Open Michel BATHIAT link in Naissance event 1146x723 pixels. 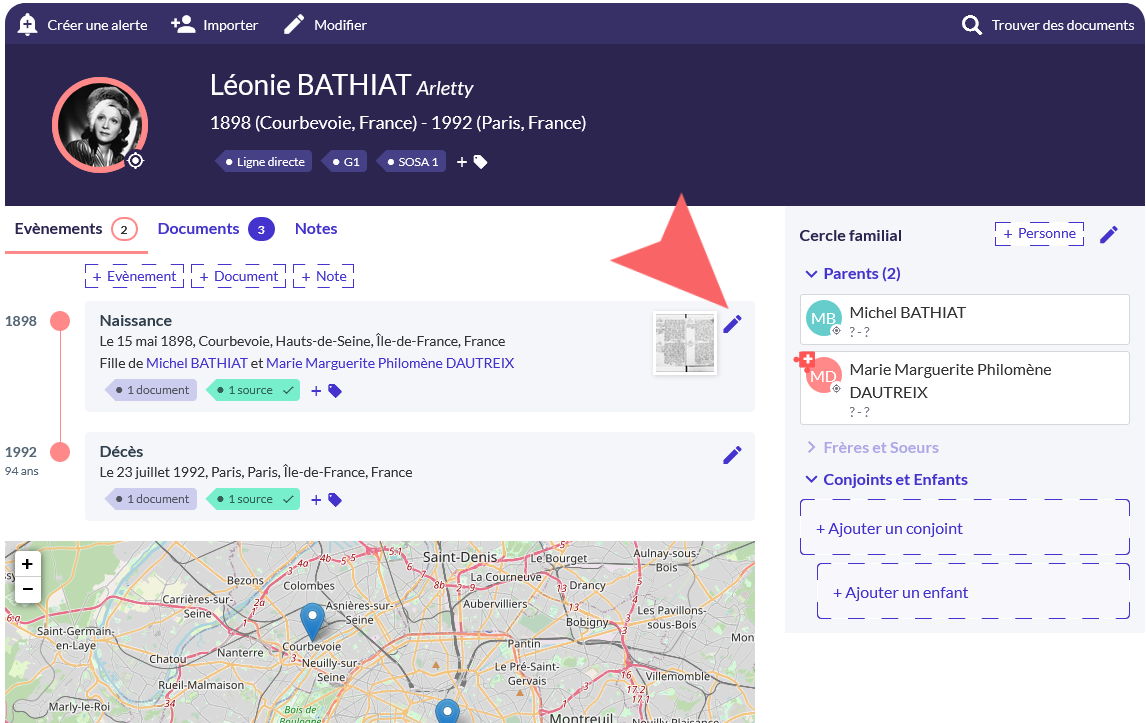pos(197,363)
